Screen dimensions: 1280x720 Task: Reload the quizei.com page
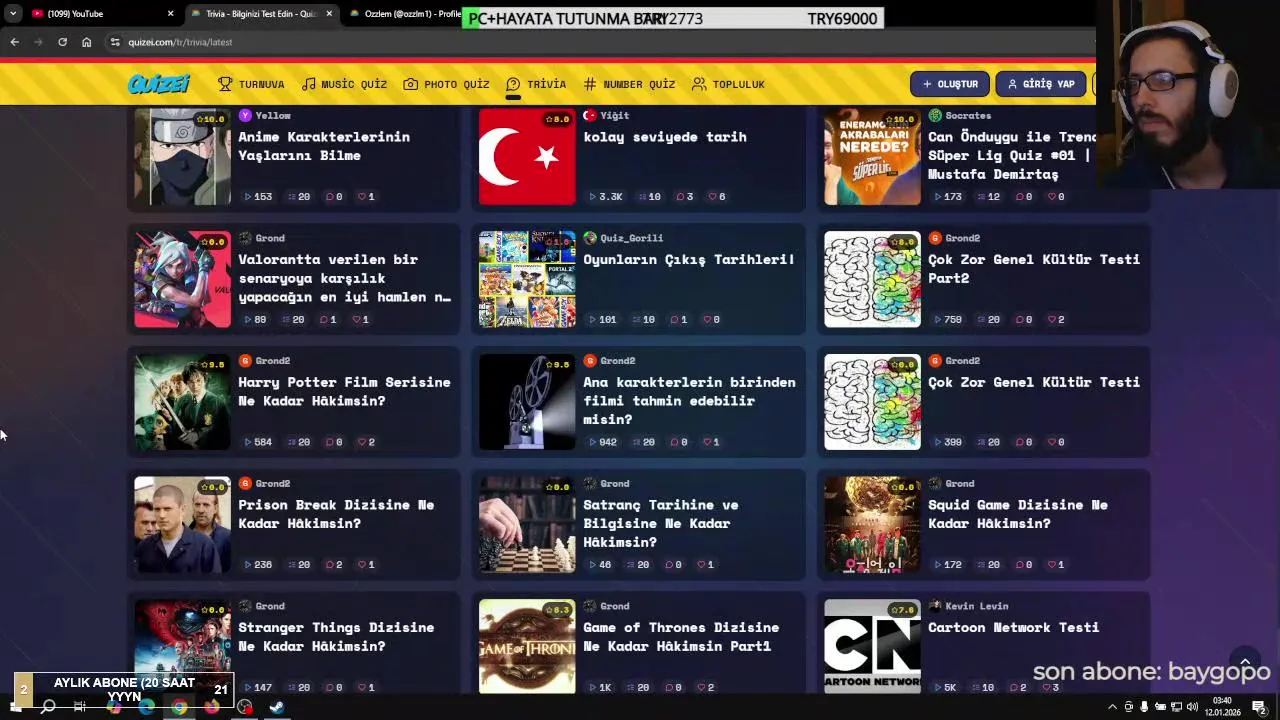pos(62,42)
